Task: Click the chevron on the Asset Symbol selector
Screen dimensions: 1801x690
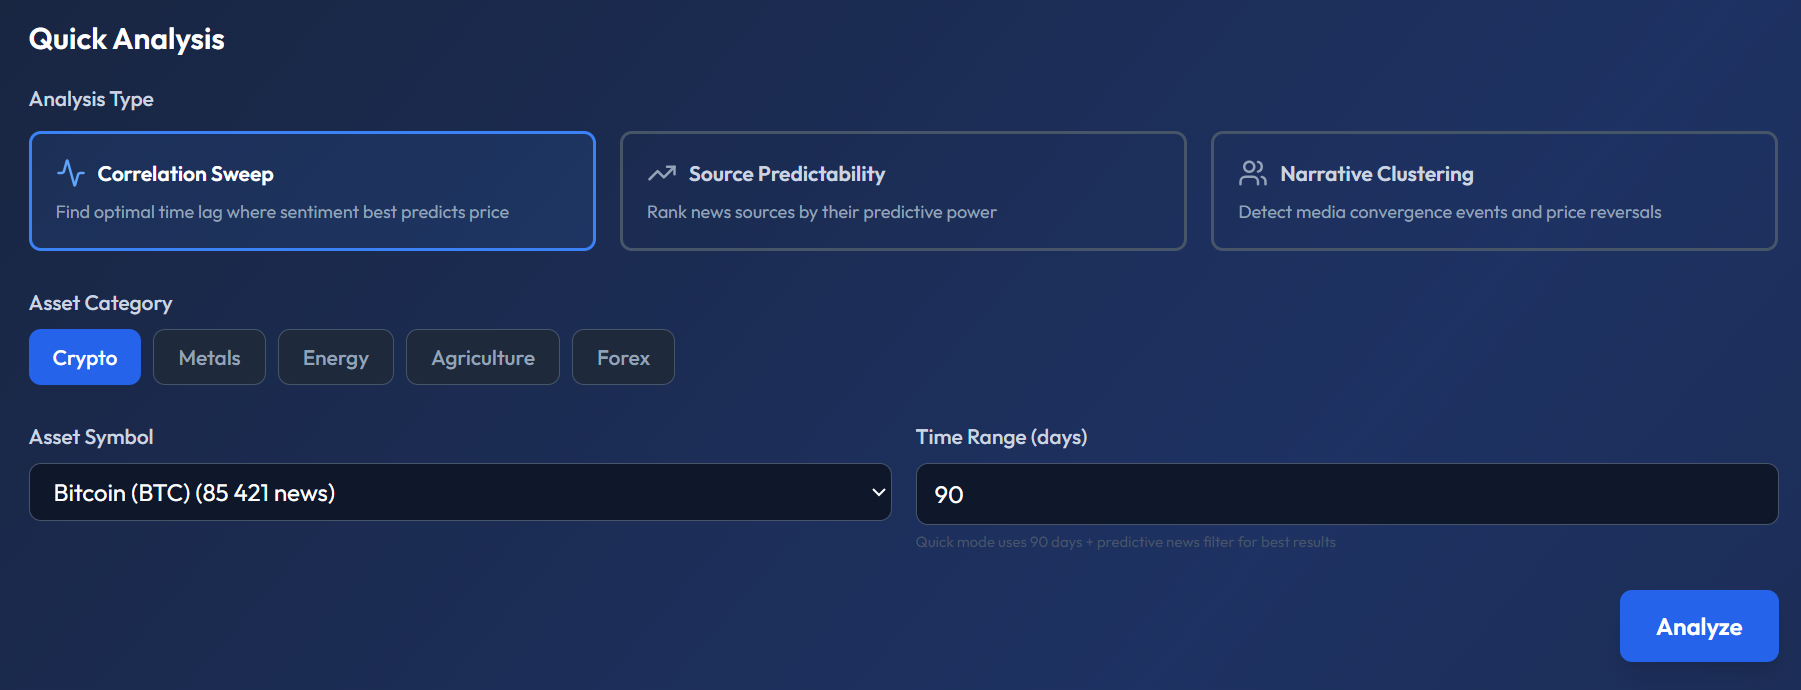Action: coord(877,492)
